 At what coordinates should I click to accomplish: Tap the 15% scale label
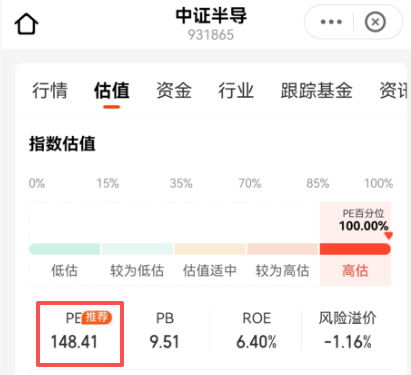point(108,183)
